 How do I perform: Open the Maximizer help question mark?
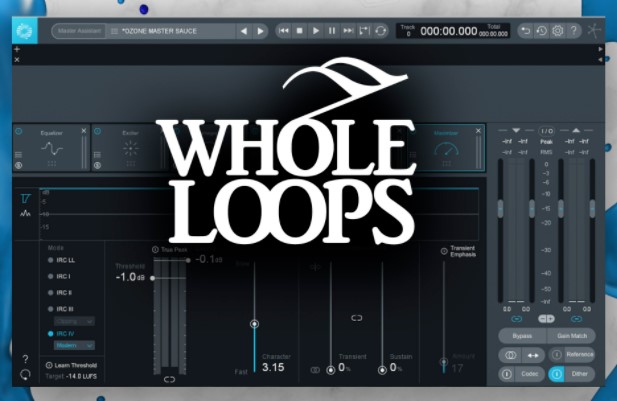[x=25, y=359]
